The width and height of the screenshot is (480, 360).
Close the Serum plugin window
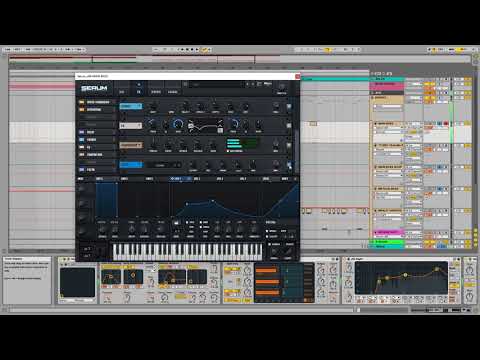point(297,76)
